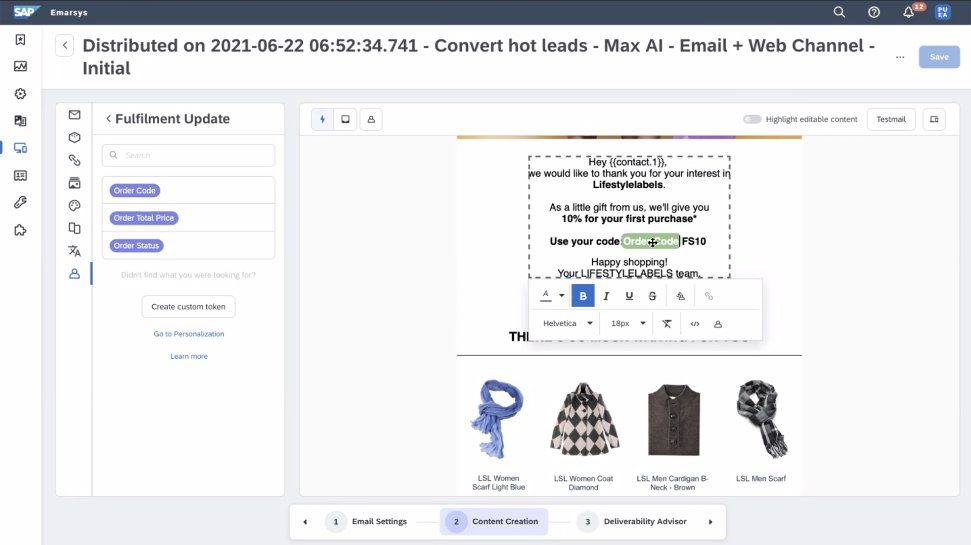Open the font family Helvetica dropdown

tap(567, 324)
